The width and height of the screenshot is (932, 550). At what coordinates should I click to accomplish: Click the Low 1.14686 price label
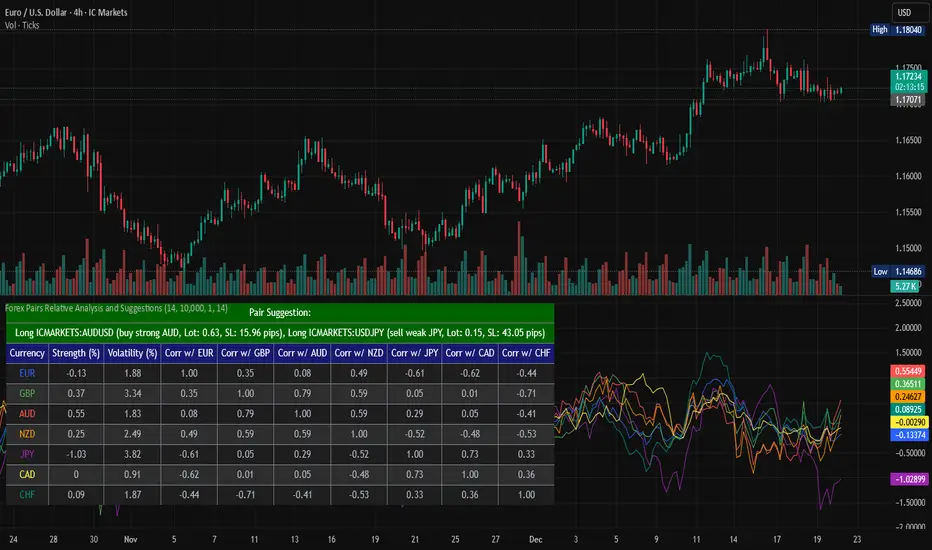click(895, 271)
